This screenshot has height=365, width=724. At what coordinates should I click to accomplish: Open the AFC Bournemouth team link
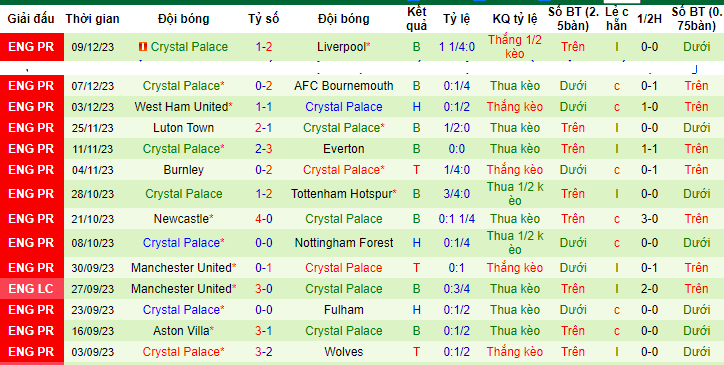[344, 86]
